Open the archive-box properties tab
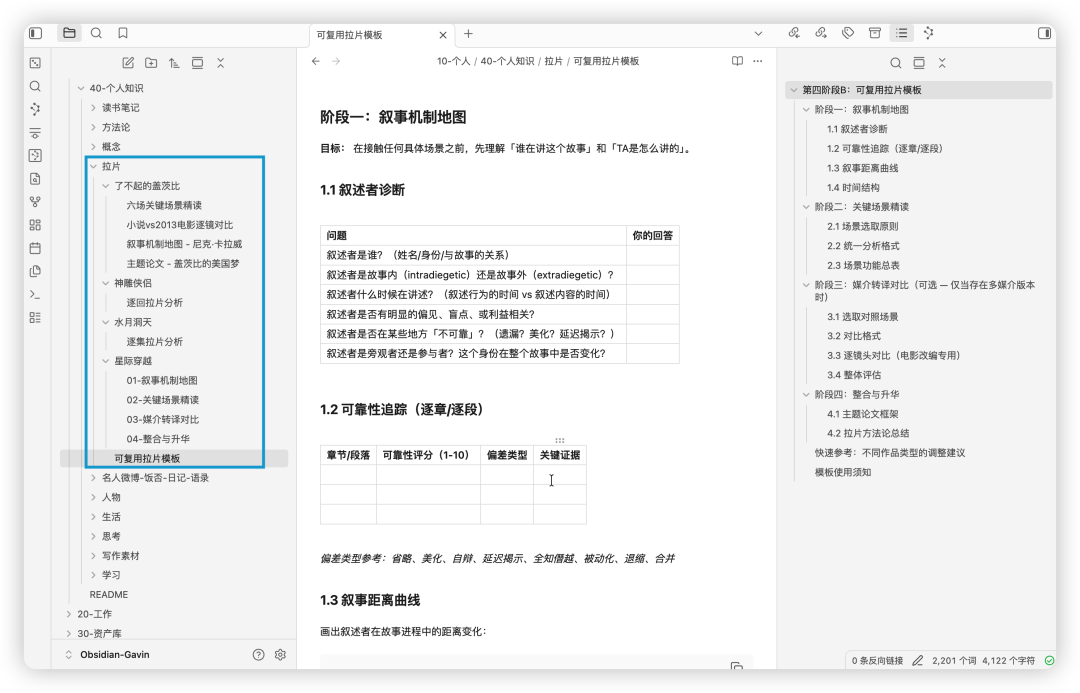1080x693 pixels. (875, 33)
